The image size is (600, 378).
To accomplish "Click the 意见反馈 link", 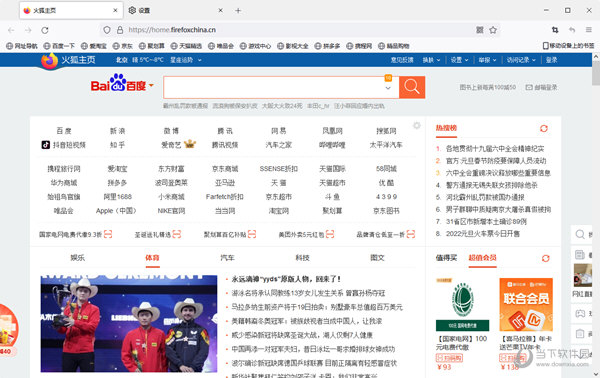I will [402, 60].
